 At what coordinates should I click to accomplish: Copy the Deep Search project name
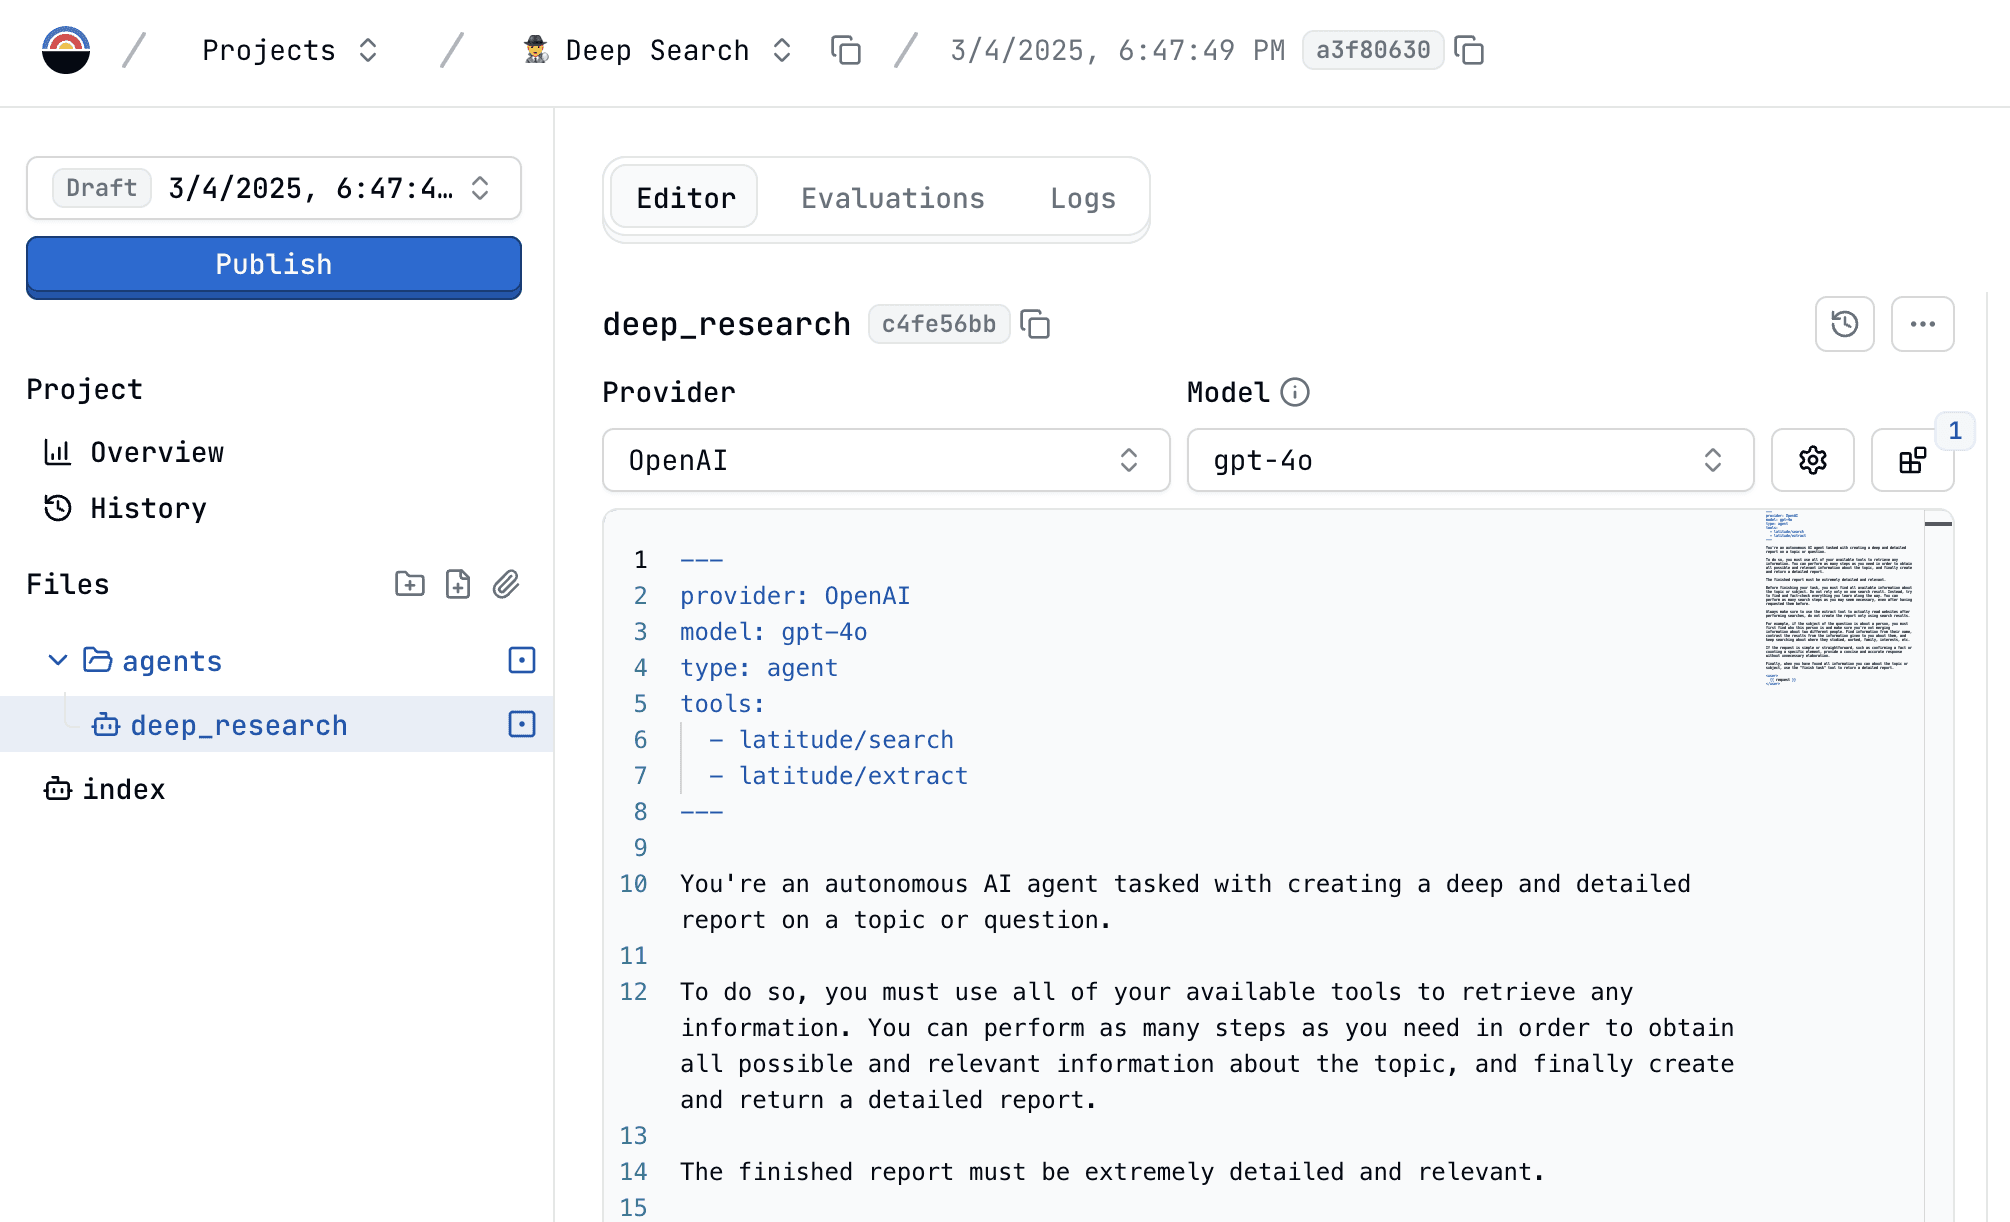click(x=845, y=50)
